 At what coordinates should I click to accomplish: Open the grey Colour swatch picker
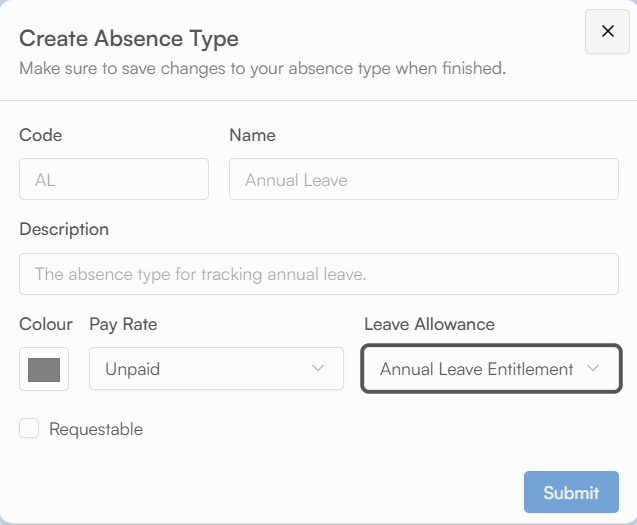(44, 369)
